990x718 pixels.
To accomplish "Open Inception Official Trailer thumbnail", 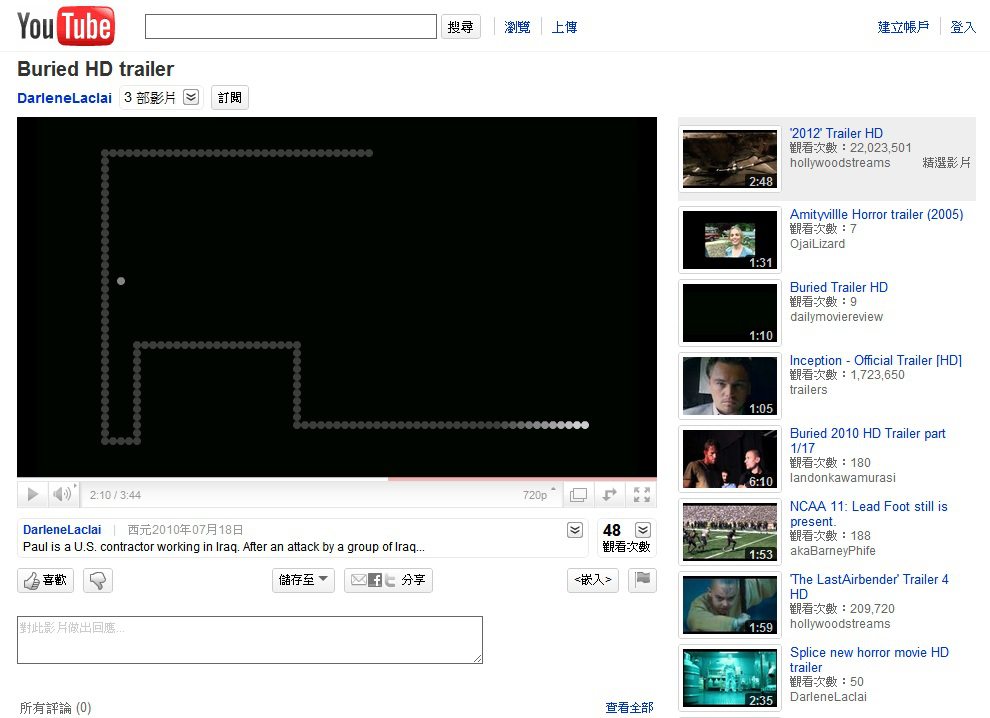I will point(730,386).
